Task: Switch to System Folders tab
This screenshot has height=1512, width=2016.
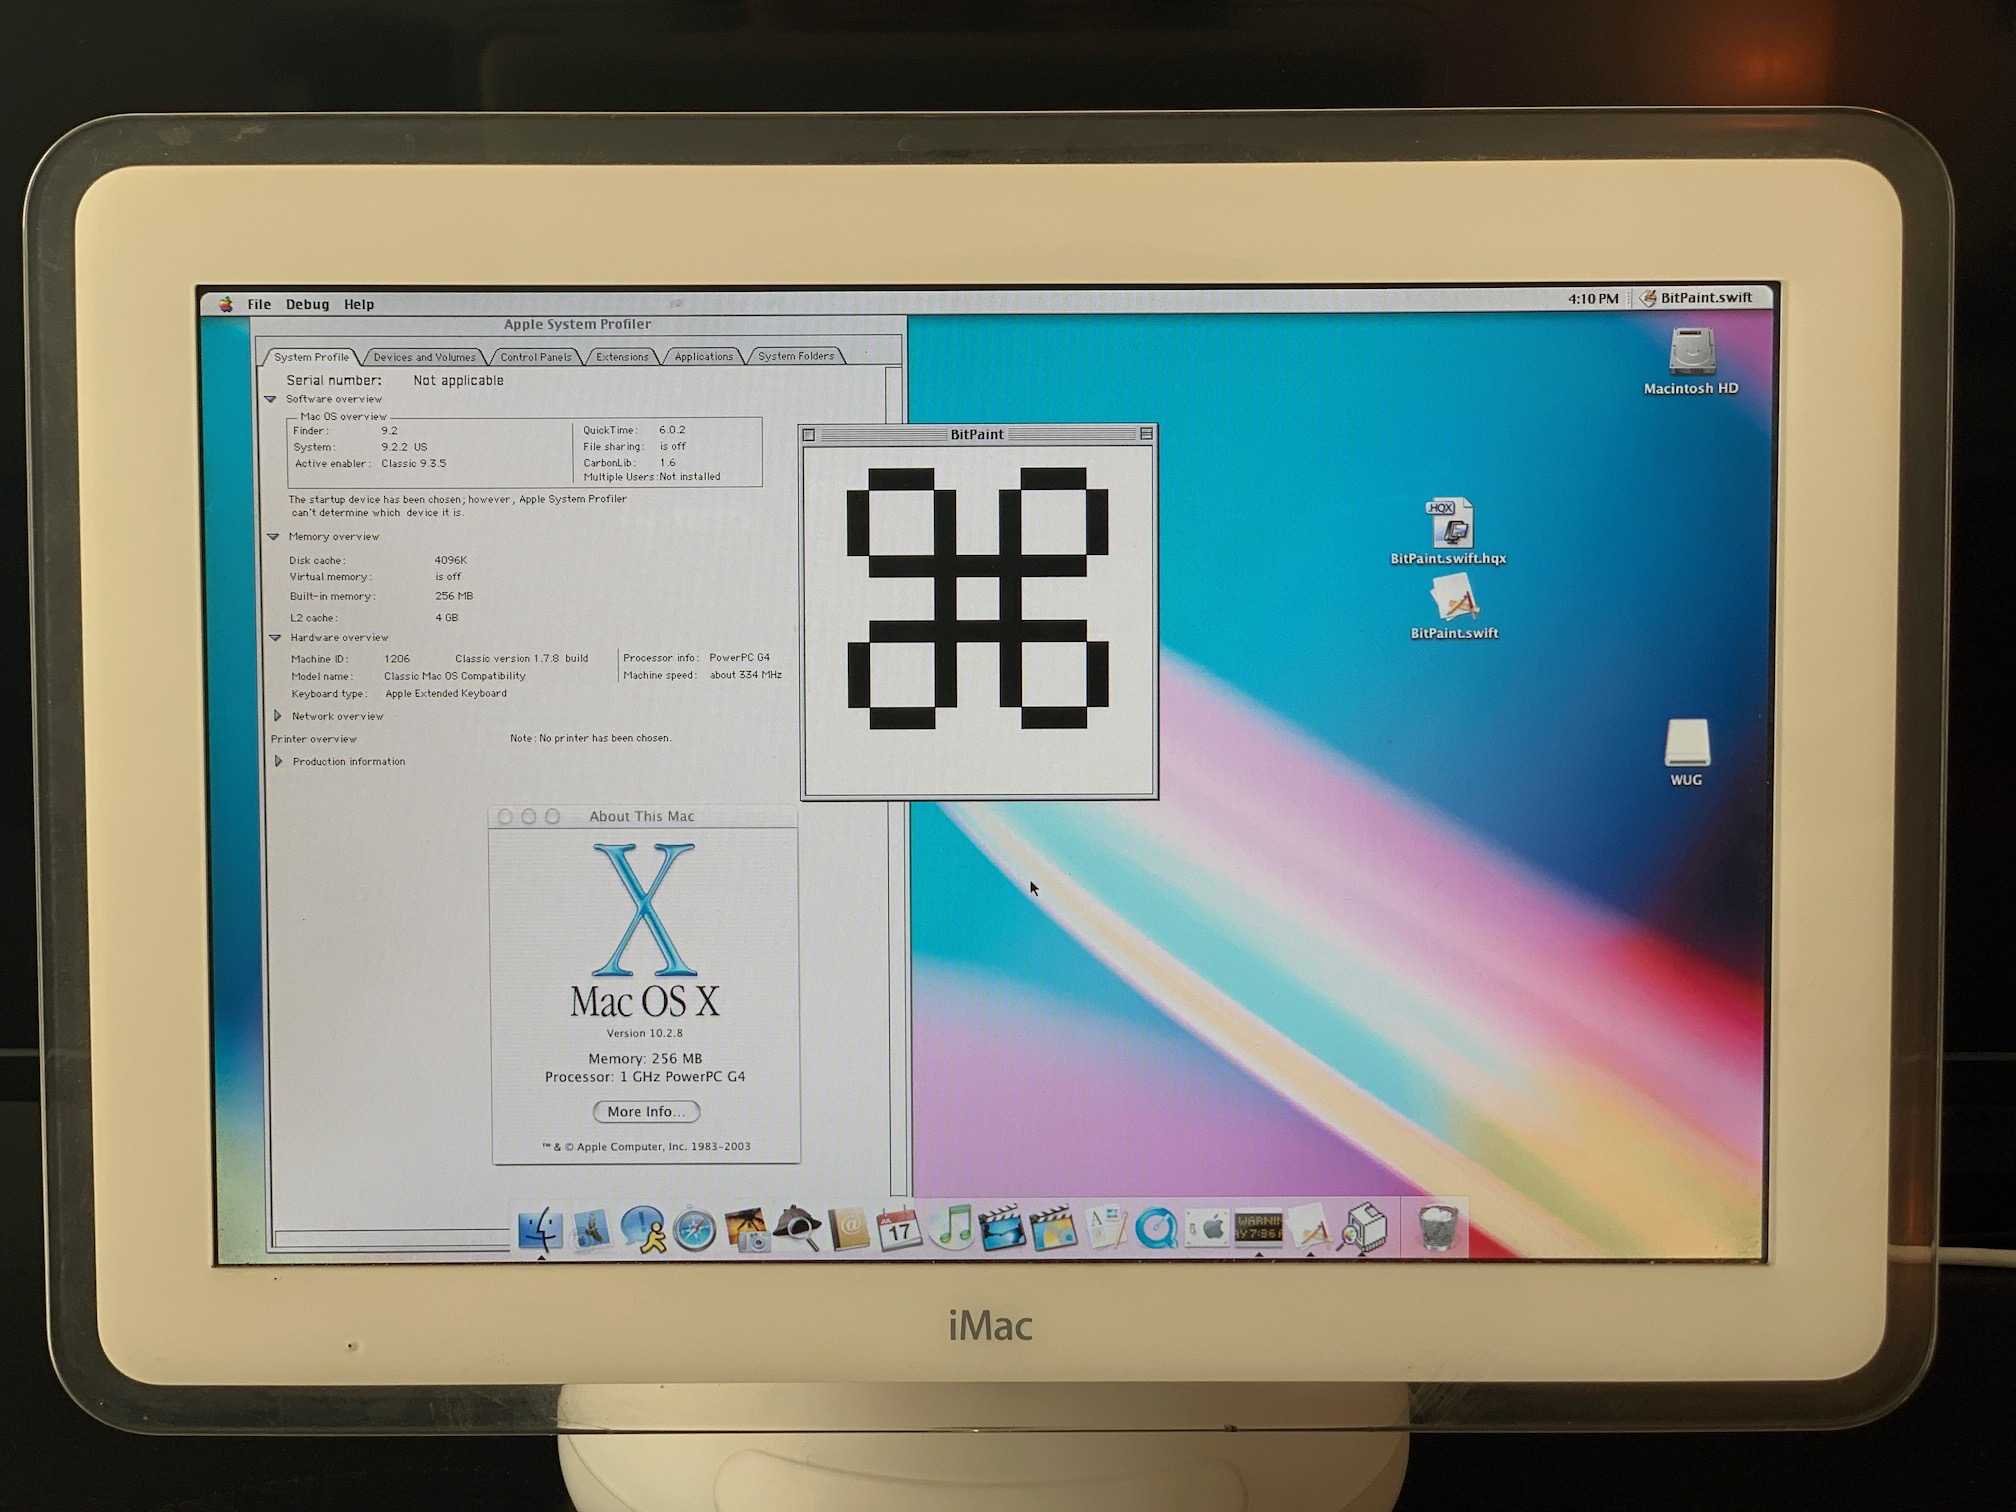Action: (x=796, y=356)
